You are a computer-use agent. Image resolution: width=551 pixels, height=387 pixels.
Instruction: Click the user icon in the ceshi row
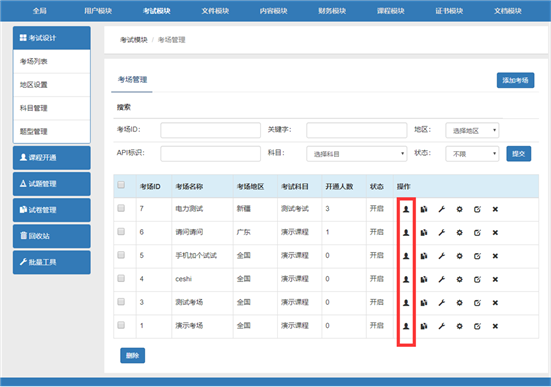coord(406,279)
